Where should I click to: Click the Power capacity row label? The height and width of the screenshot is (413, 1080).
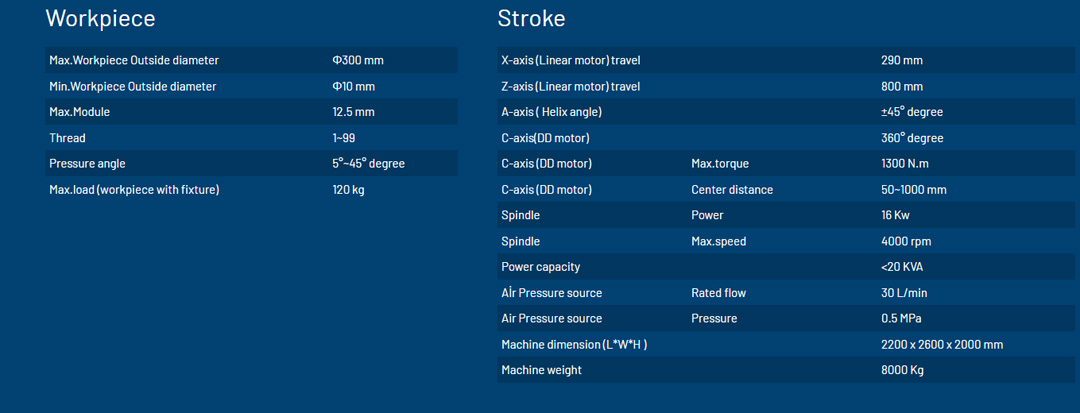tap(540, 267)
